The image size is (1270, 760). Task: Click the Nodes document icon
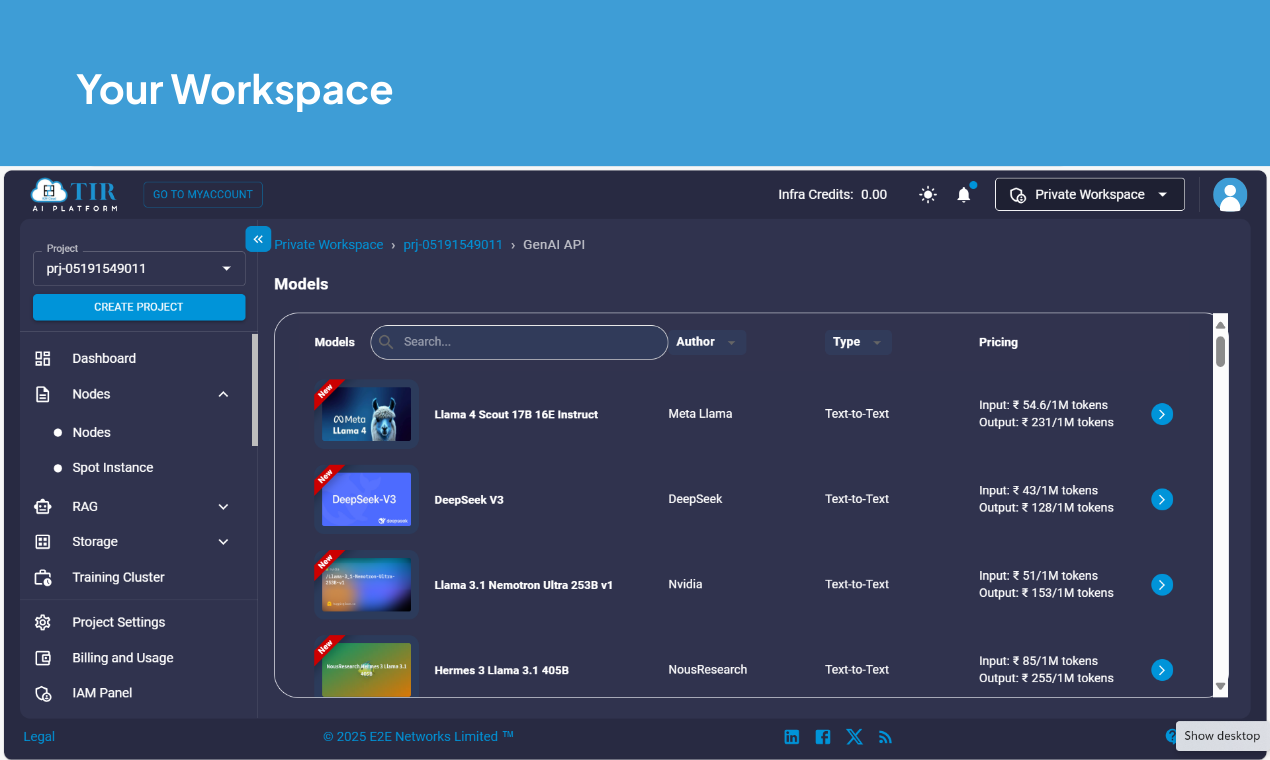click(43, 394)
